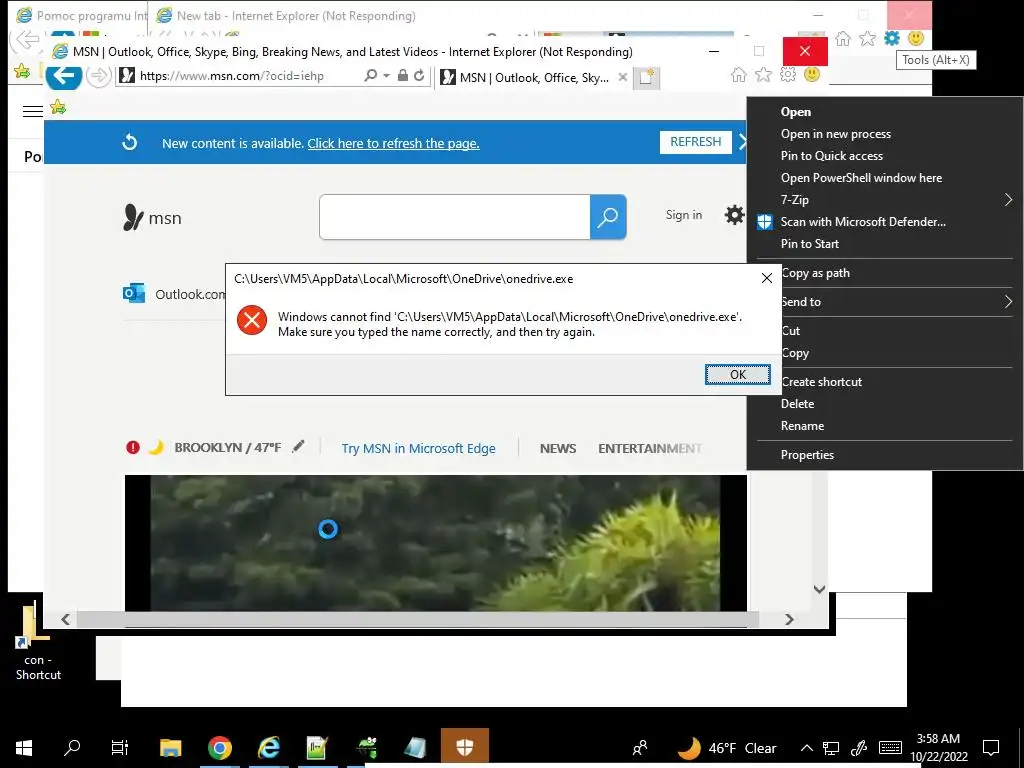Click the refresh icon in address bar

pyautogui.click(x=419, y=76)
